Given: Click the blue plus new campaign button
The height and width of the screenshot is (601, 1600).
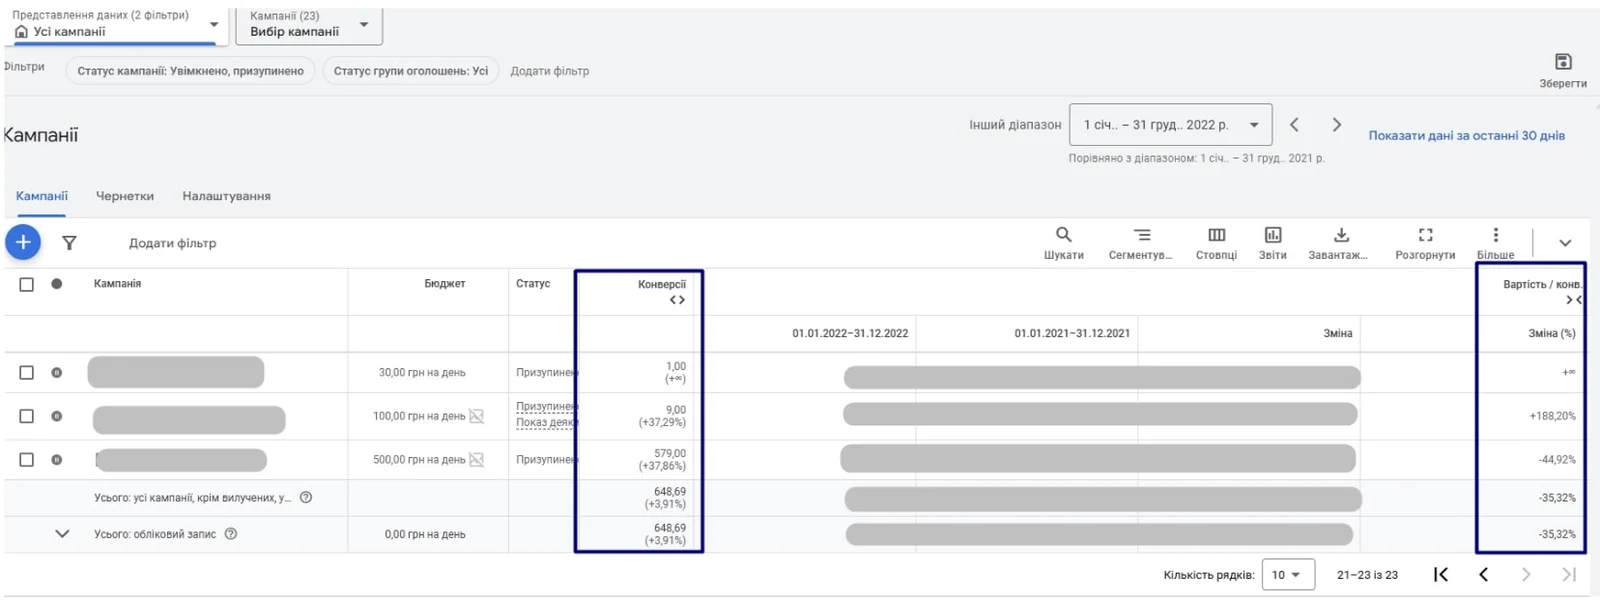Looking at the screenshot, I should coord(23,242).
